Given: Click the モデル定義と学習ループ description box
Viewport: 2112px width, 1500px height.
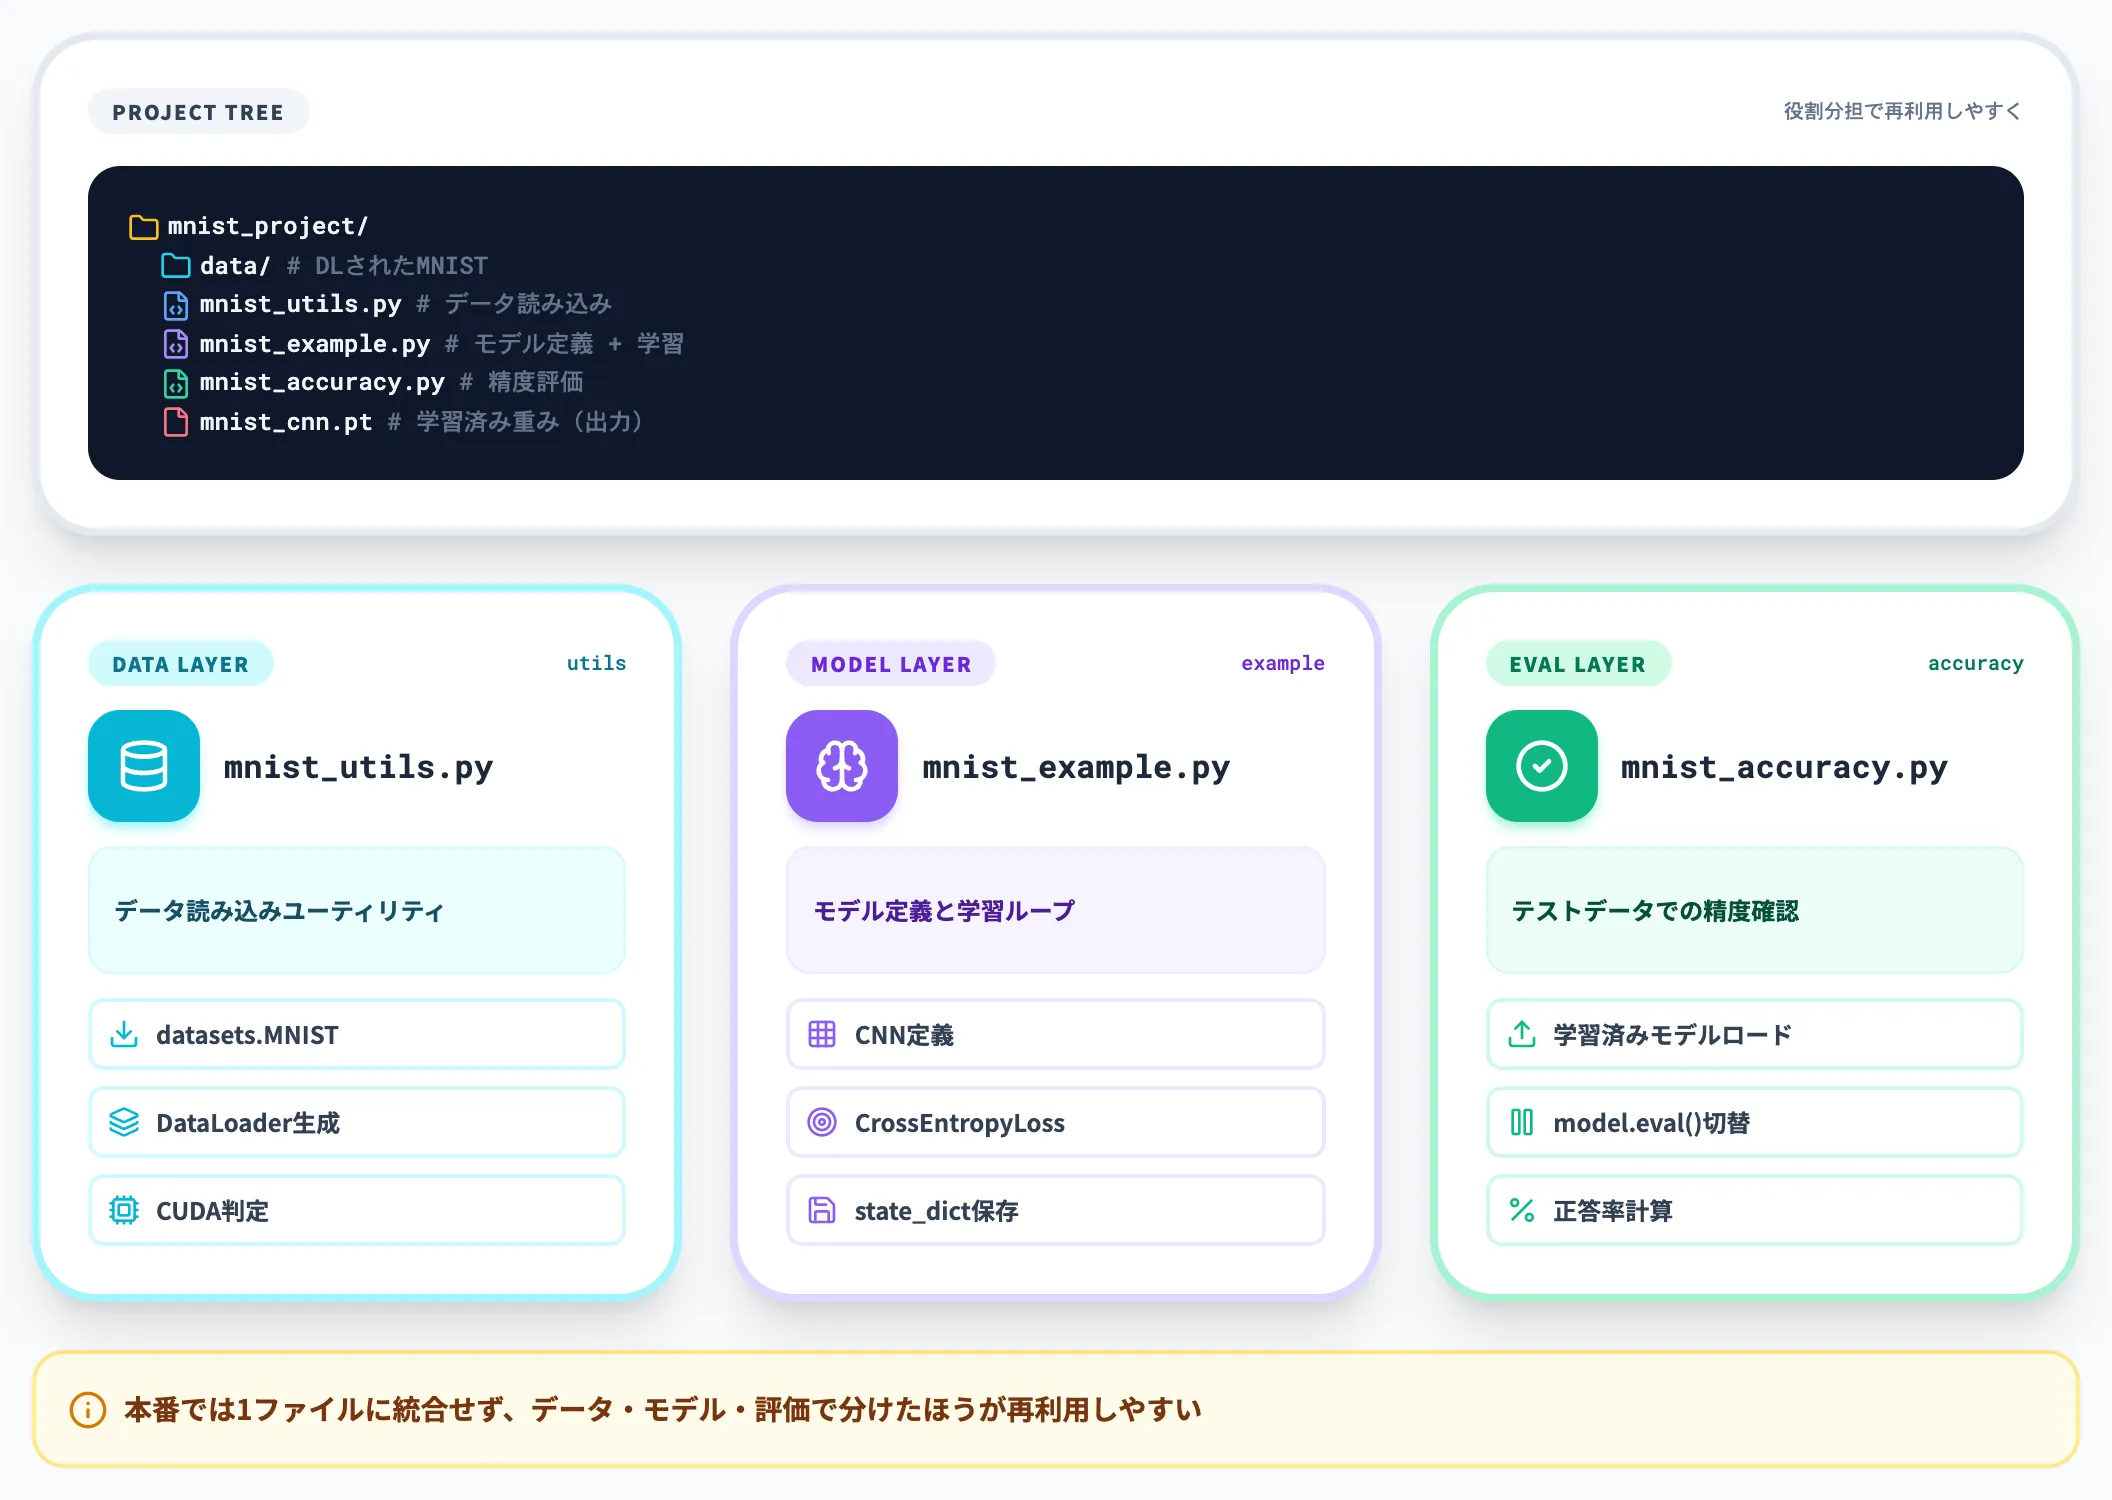Looking at the screenshot, I should coord(1056,910).
